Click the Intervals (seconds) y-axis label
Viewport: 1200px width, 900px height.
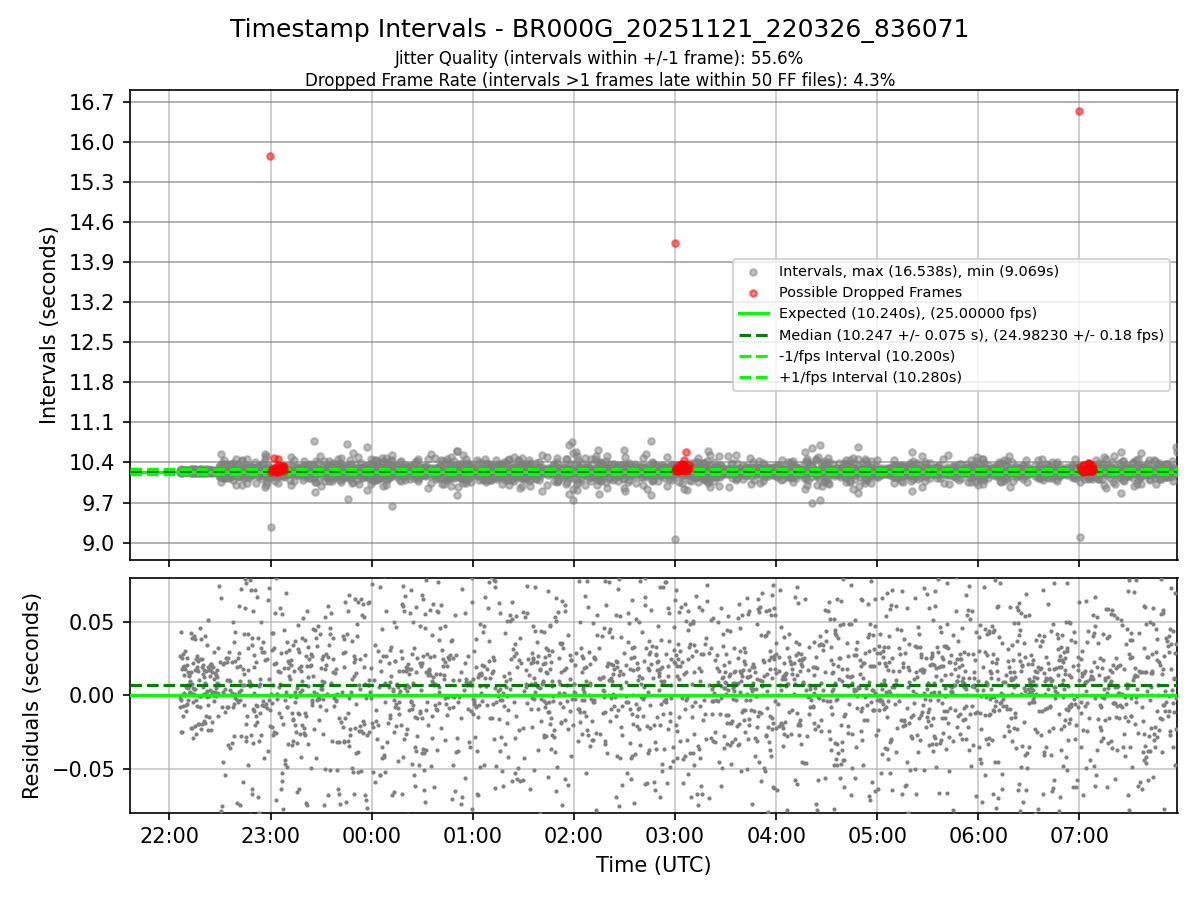click(x=48, y=325)
